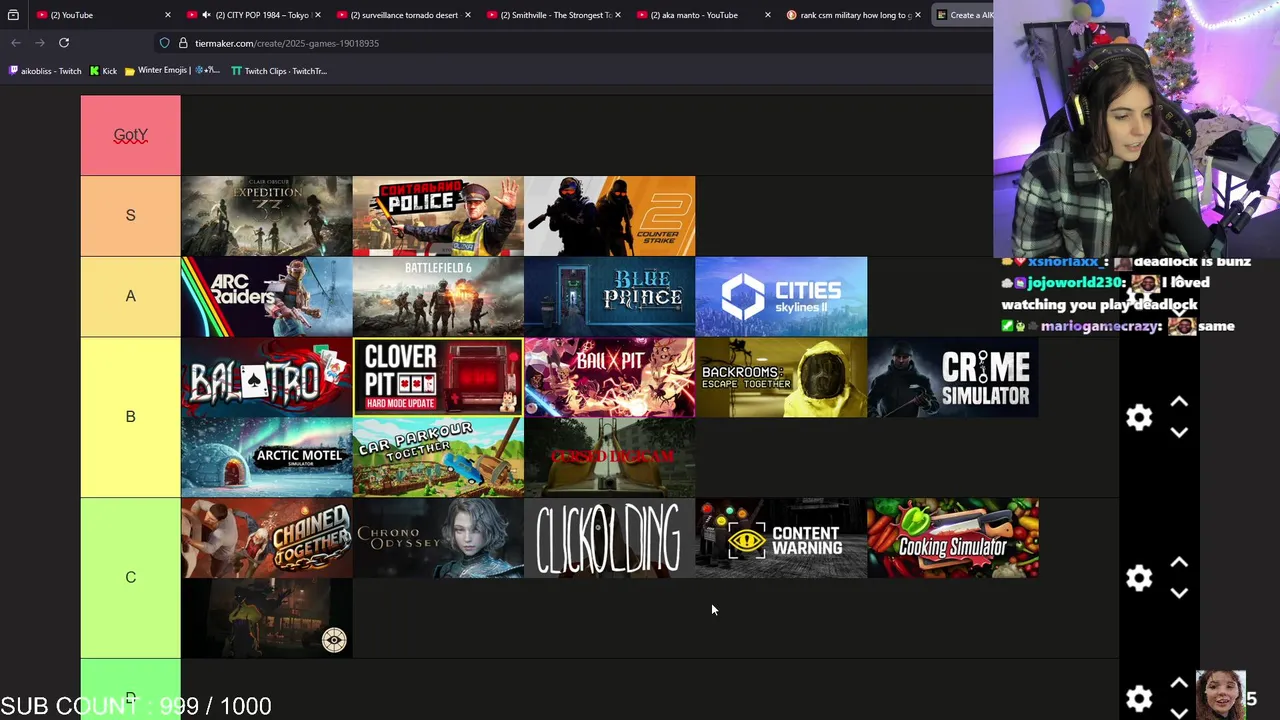This screenshot has height=720, width=1280.
Task: Select Balatro game tile
Action: [267, 377]
